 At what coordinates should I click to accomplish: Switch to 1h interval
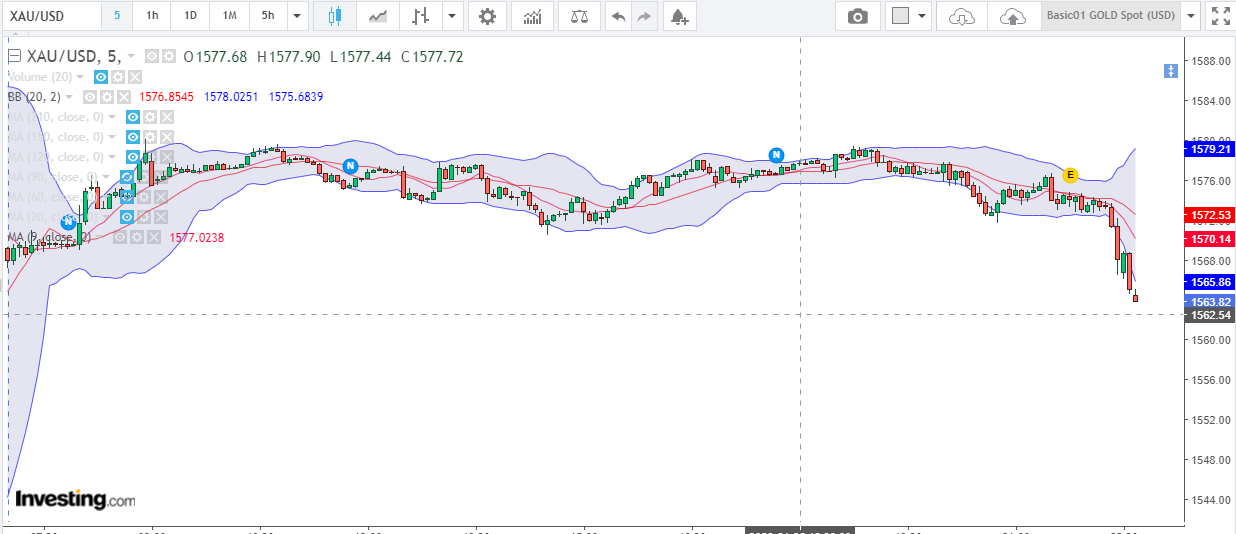152,16
